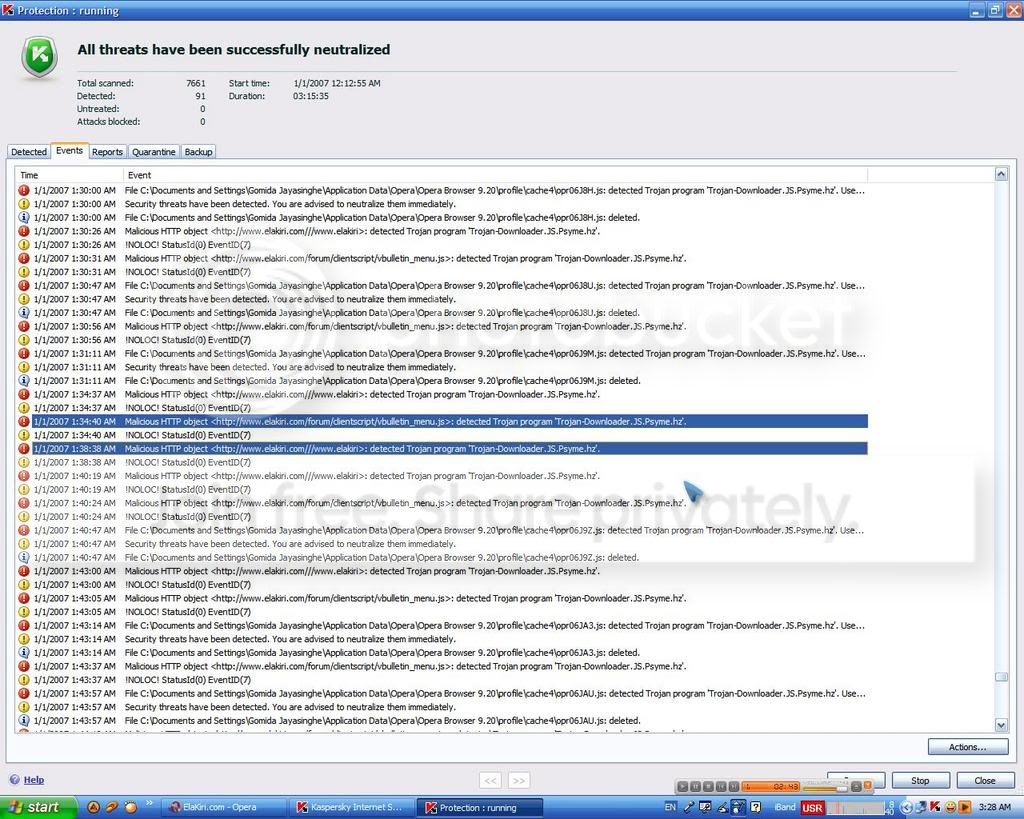Click yellow warning icon on 1:34:37 AM !NOLOC! row
The width and height of the screenshot is (1024, 819).
tap(24, 408)
